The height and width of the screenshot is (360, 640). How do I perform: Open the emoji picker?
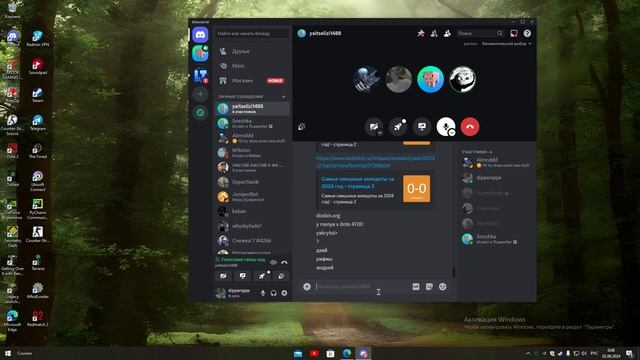click(x=442, y=287)
